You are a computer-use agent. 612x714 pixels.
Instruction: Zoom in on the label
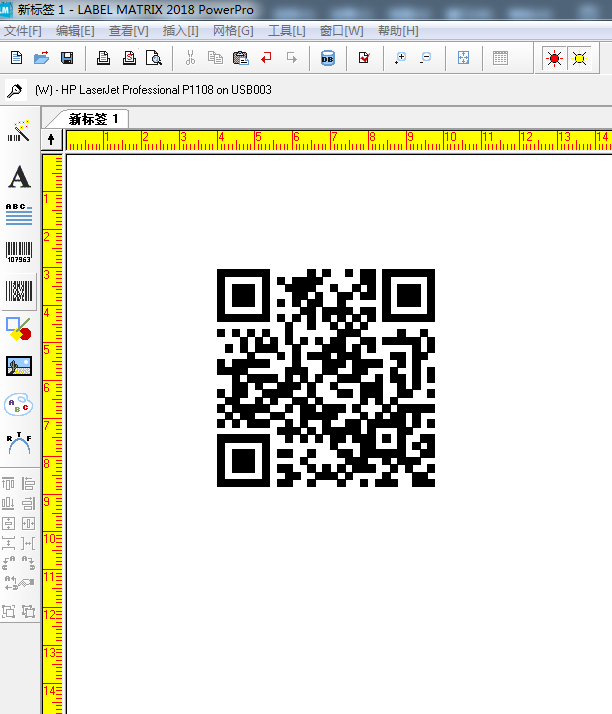point(400,58)
